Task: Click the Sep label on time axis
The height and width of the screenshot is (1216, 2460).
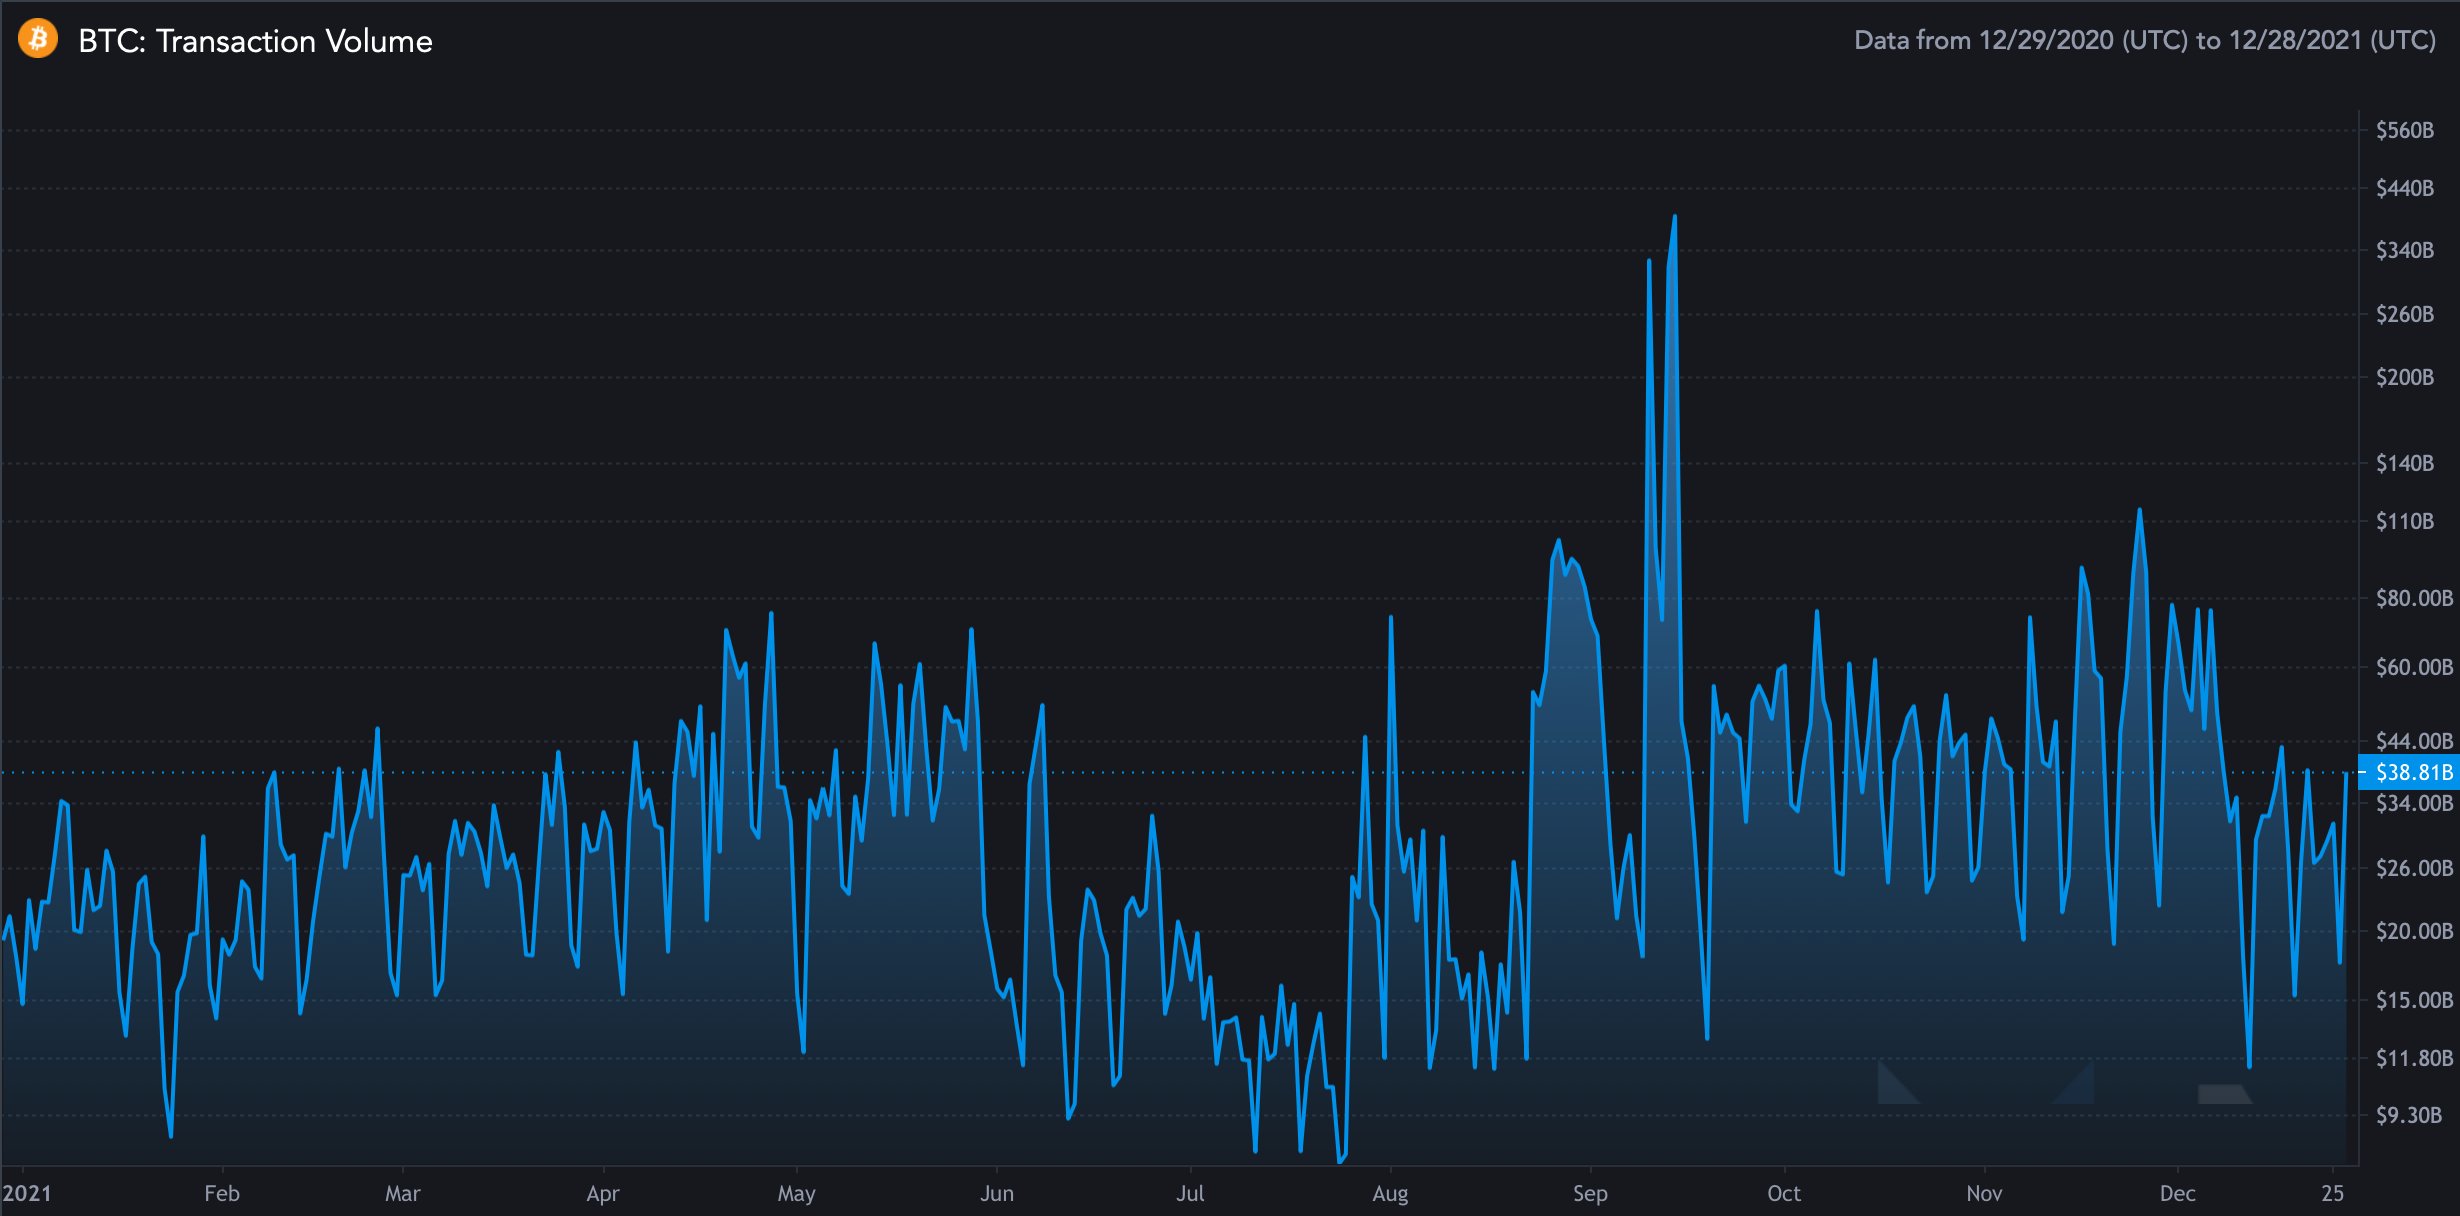Action: coord(1590,1194)
